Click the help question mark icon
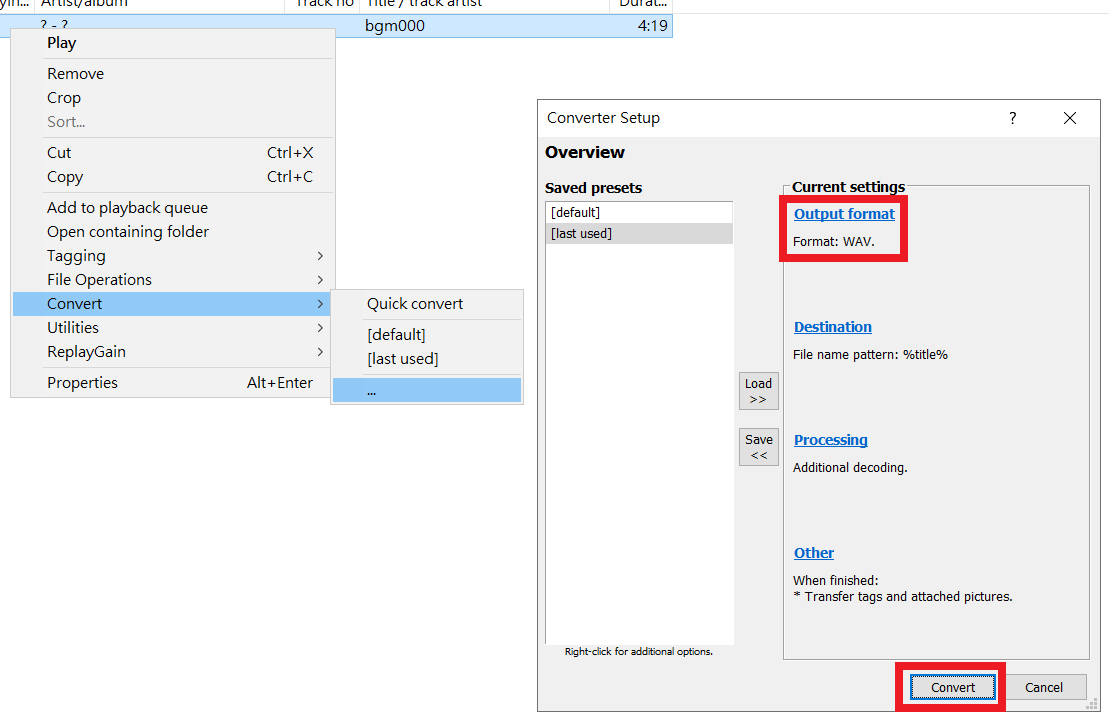 click(x=1012, y=118)
